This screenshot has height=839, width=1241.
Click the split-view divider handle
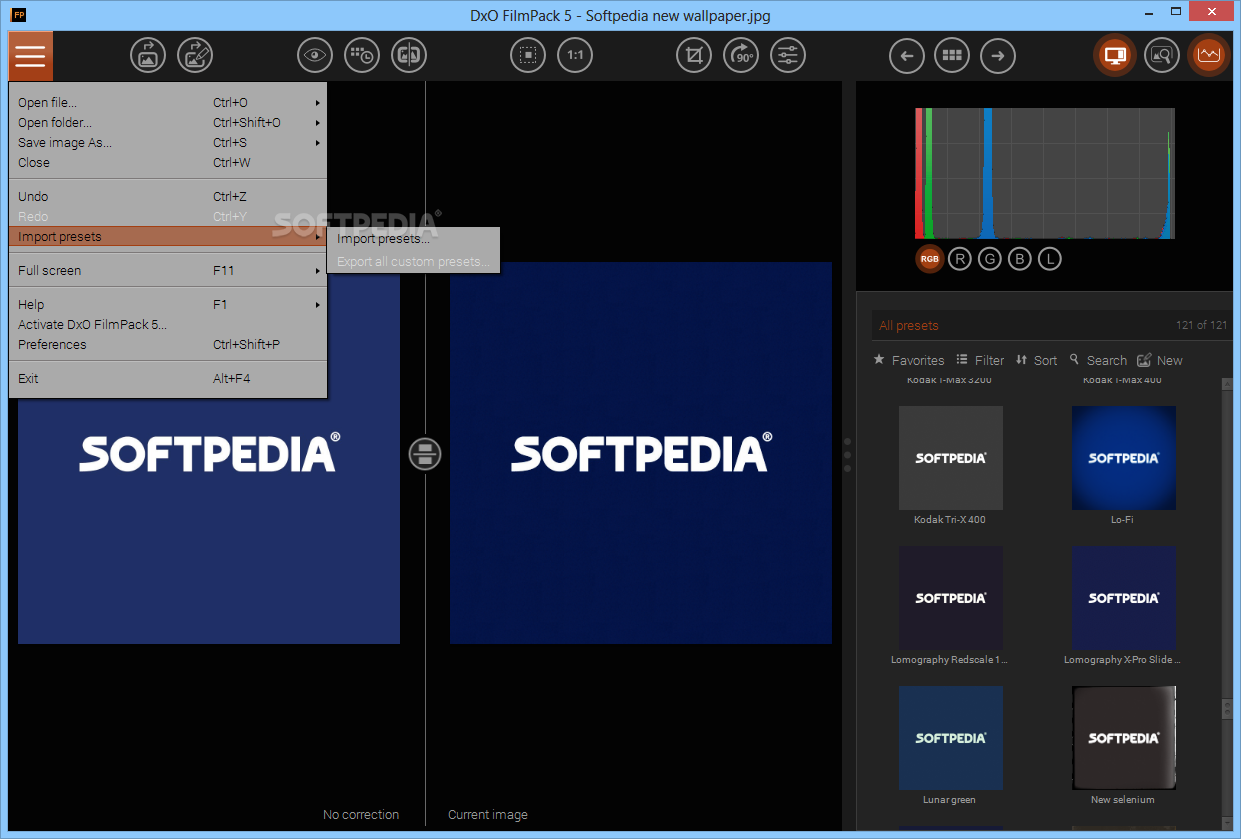pyautogui.click(x=425, y=454)
